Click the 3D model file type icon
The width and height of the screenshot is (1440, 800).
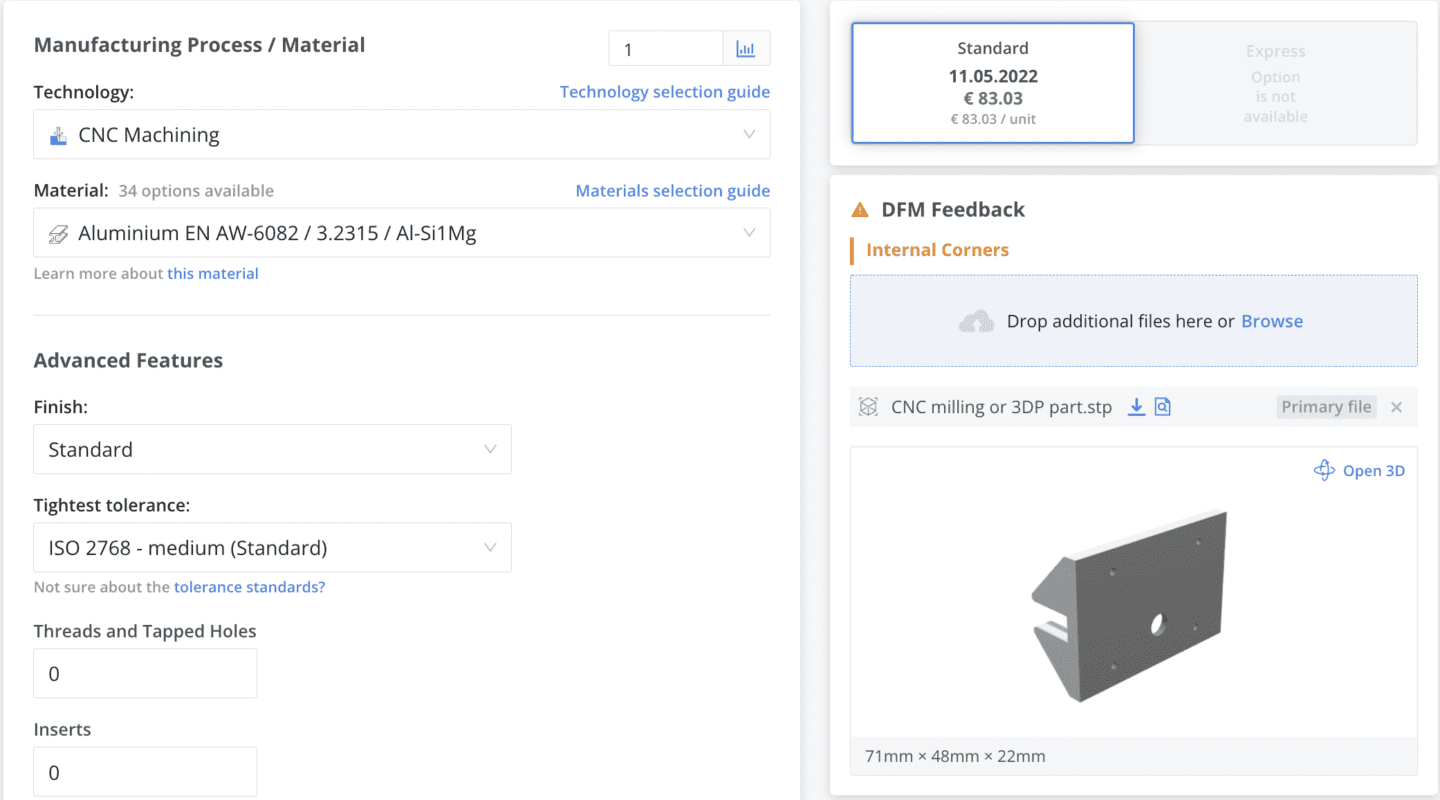coord(869,407)
